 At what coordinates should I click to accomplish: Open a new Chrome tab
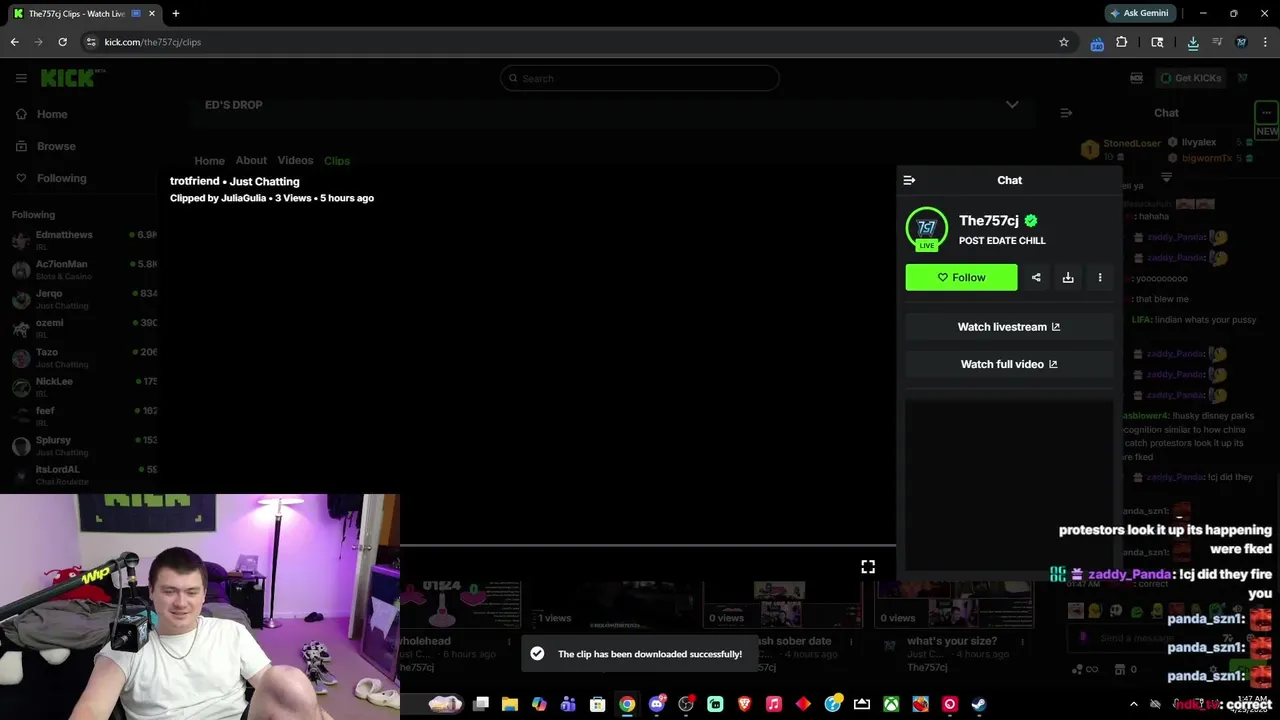[176, 14]
